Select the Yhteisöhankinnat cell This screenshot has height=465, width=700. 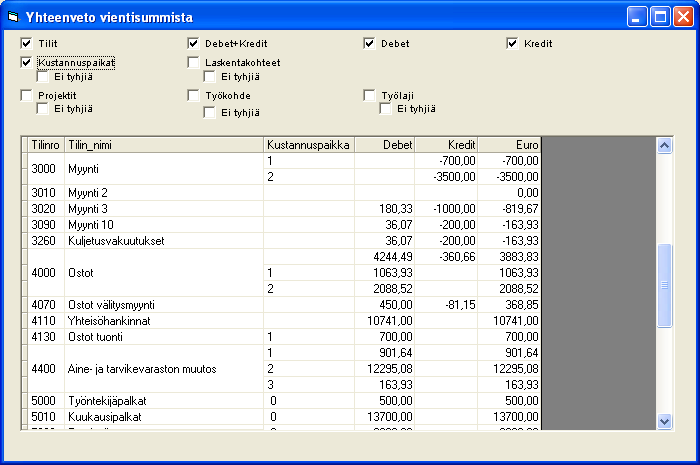click(x=164, y=321)
